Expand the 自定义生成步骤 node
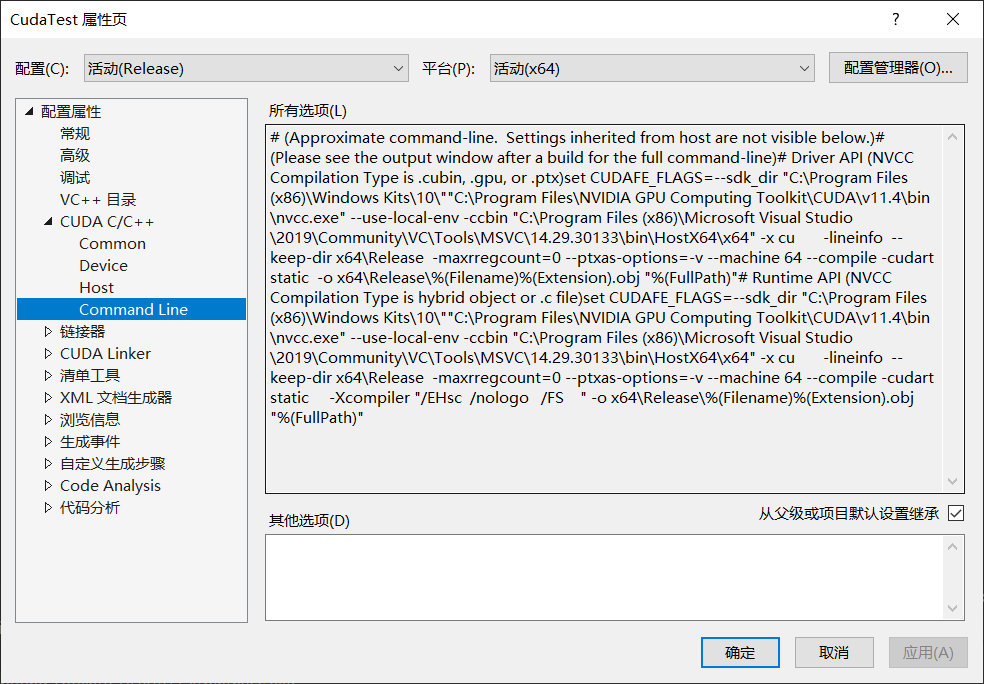This screenshot has width=984, height=684. point(48,463)
